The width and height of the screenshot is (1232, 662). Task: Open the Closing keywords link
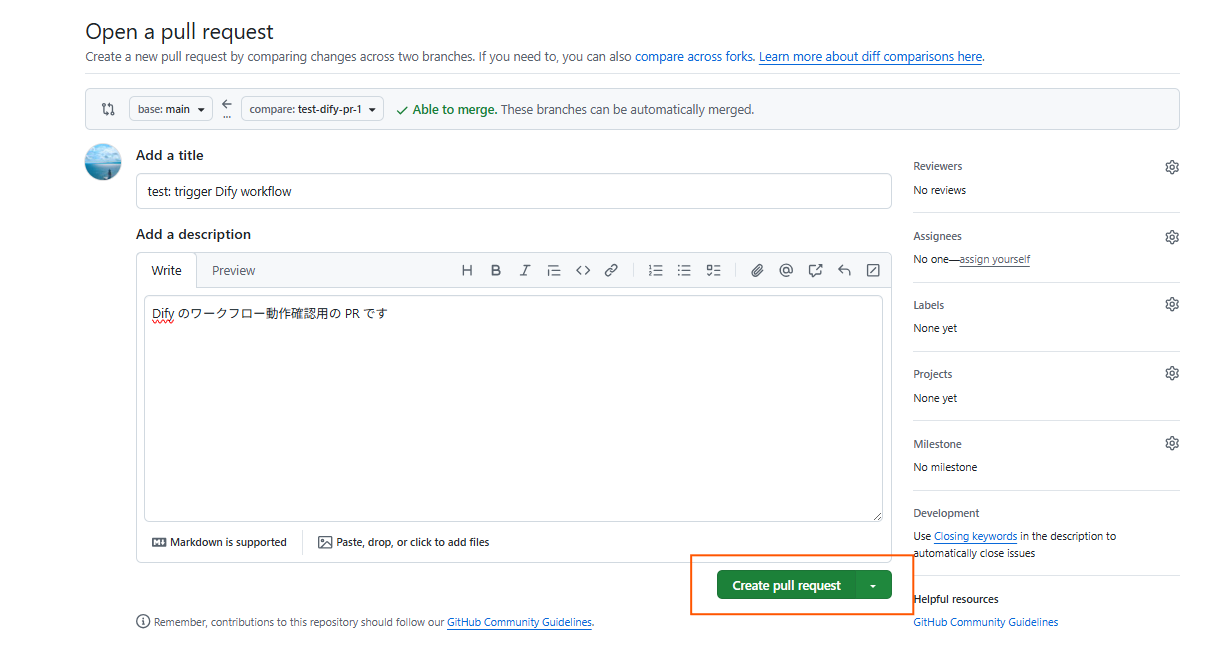coord(976,536)
